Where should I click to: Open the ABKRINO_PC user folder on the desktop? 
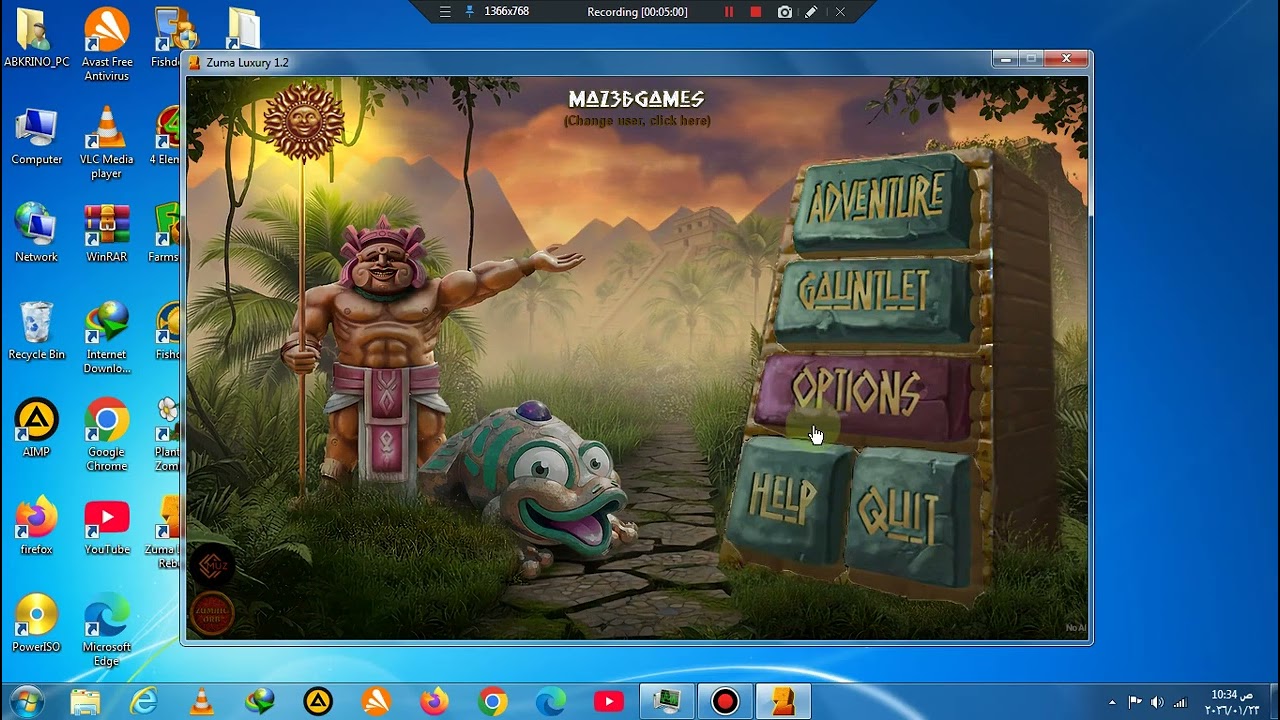pos(37,37)
